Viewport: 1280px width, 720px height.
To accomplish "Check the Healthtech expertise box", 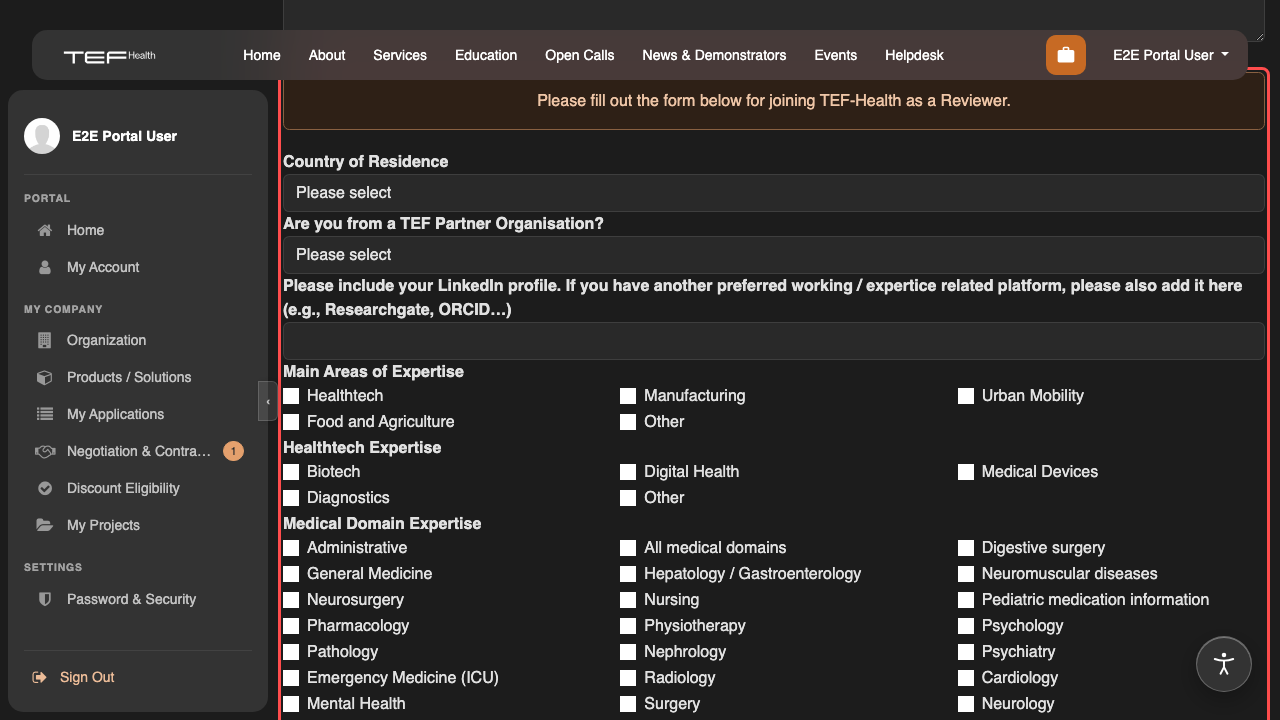I will point(291,396).
